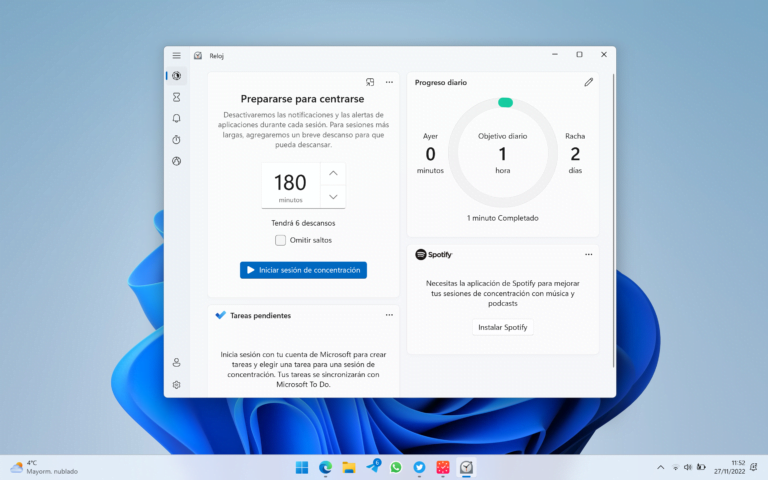This screenshot has width=768, height=480.
Task: Open Microsoft Edge from taskbar
Action: 325,467
